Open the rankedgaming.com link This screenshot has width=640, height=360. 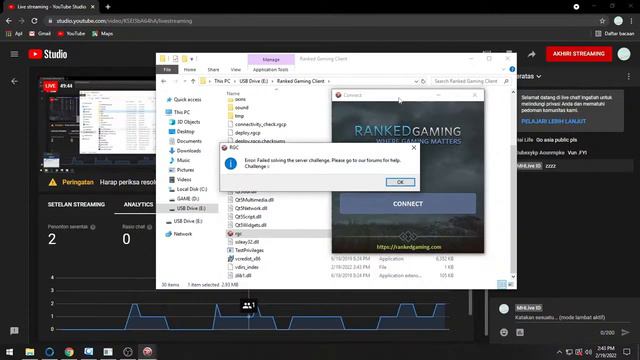[x=409, y=247]
